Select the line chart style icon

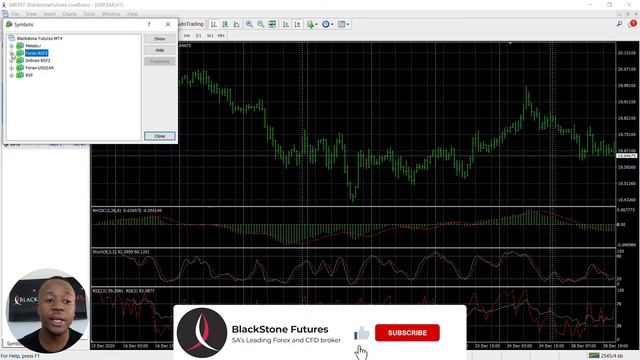pyautogui.click(x=237, y=24)
